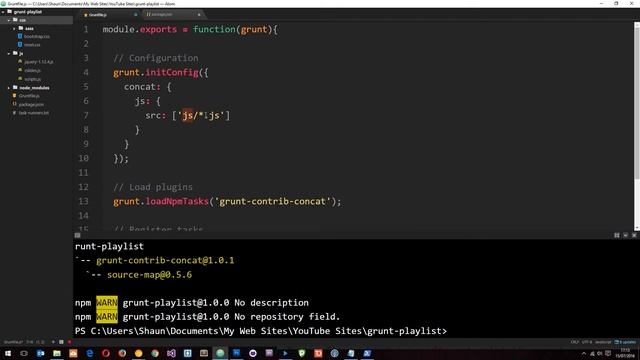Open Gruntfile.js from the tree view
This screenshot has width=640, height=360.
coord(29,96)
